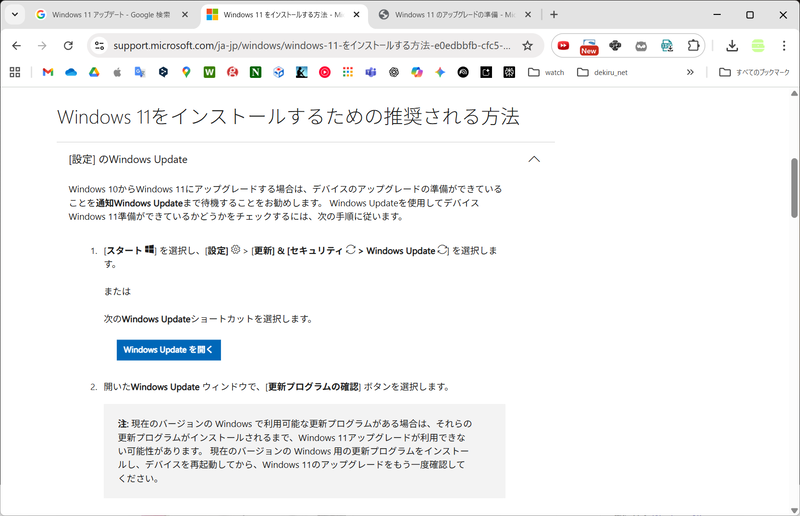Screen dimensions: 800x516
Task: Open the apps grid shortcut in bookmarks bar
Action: (15, 72)
